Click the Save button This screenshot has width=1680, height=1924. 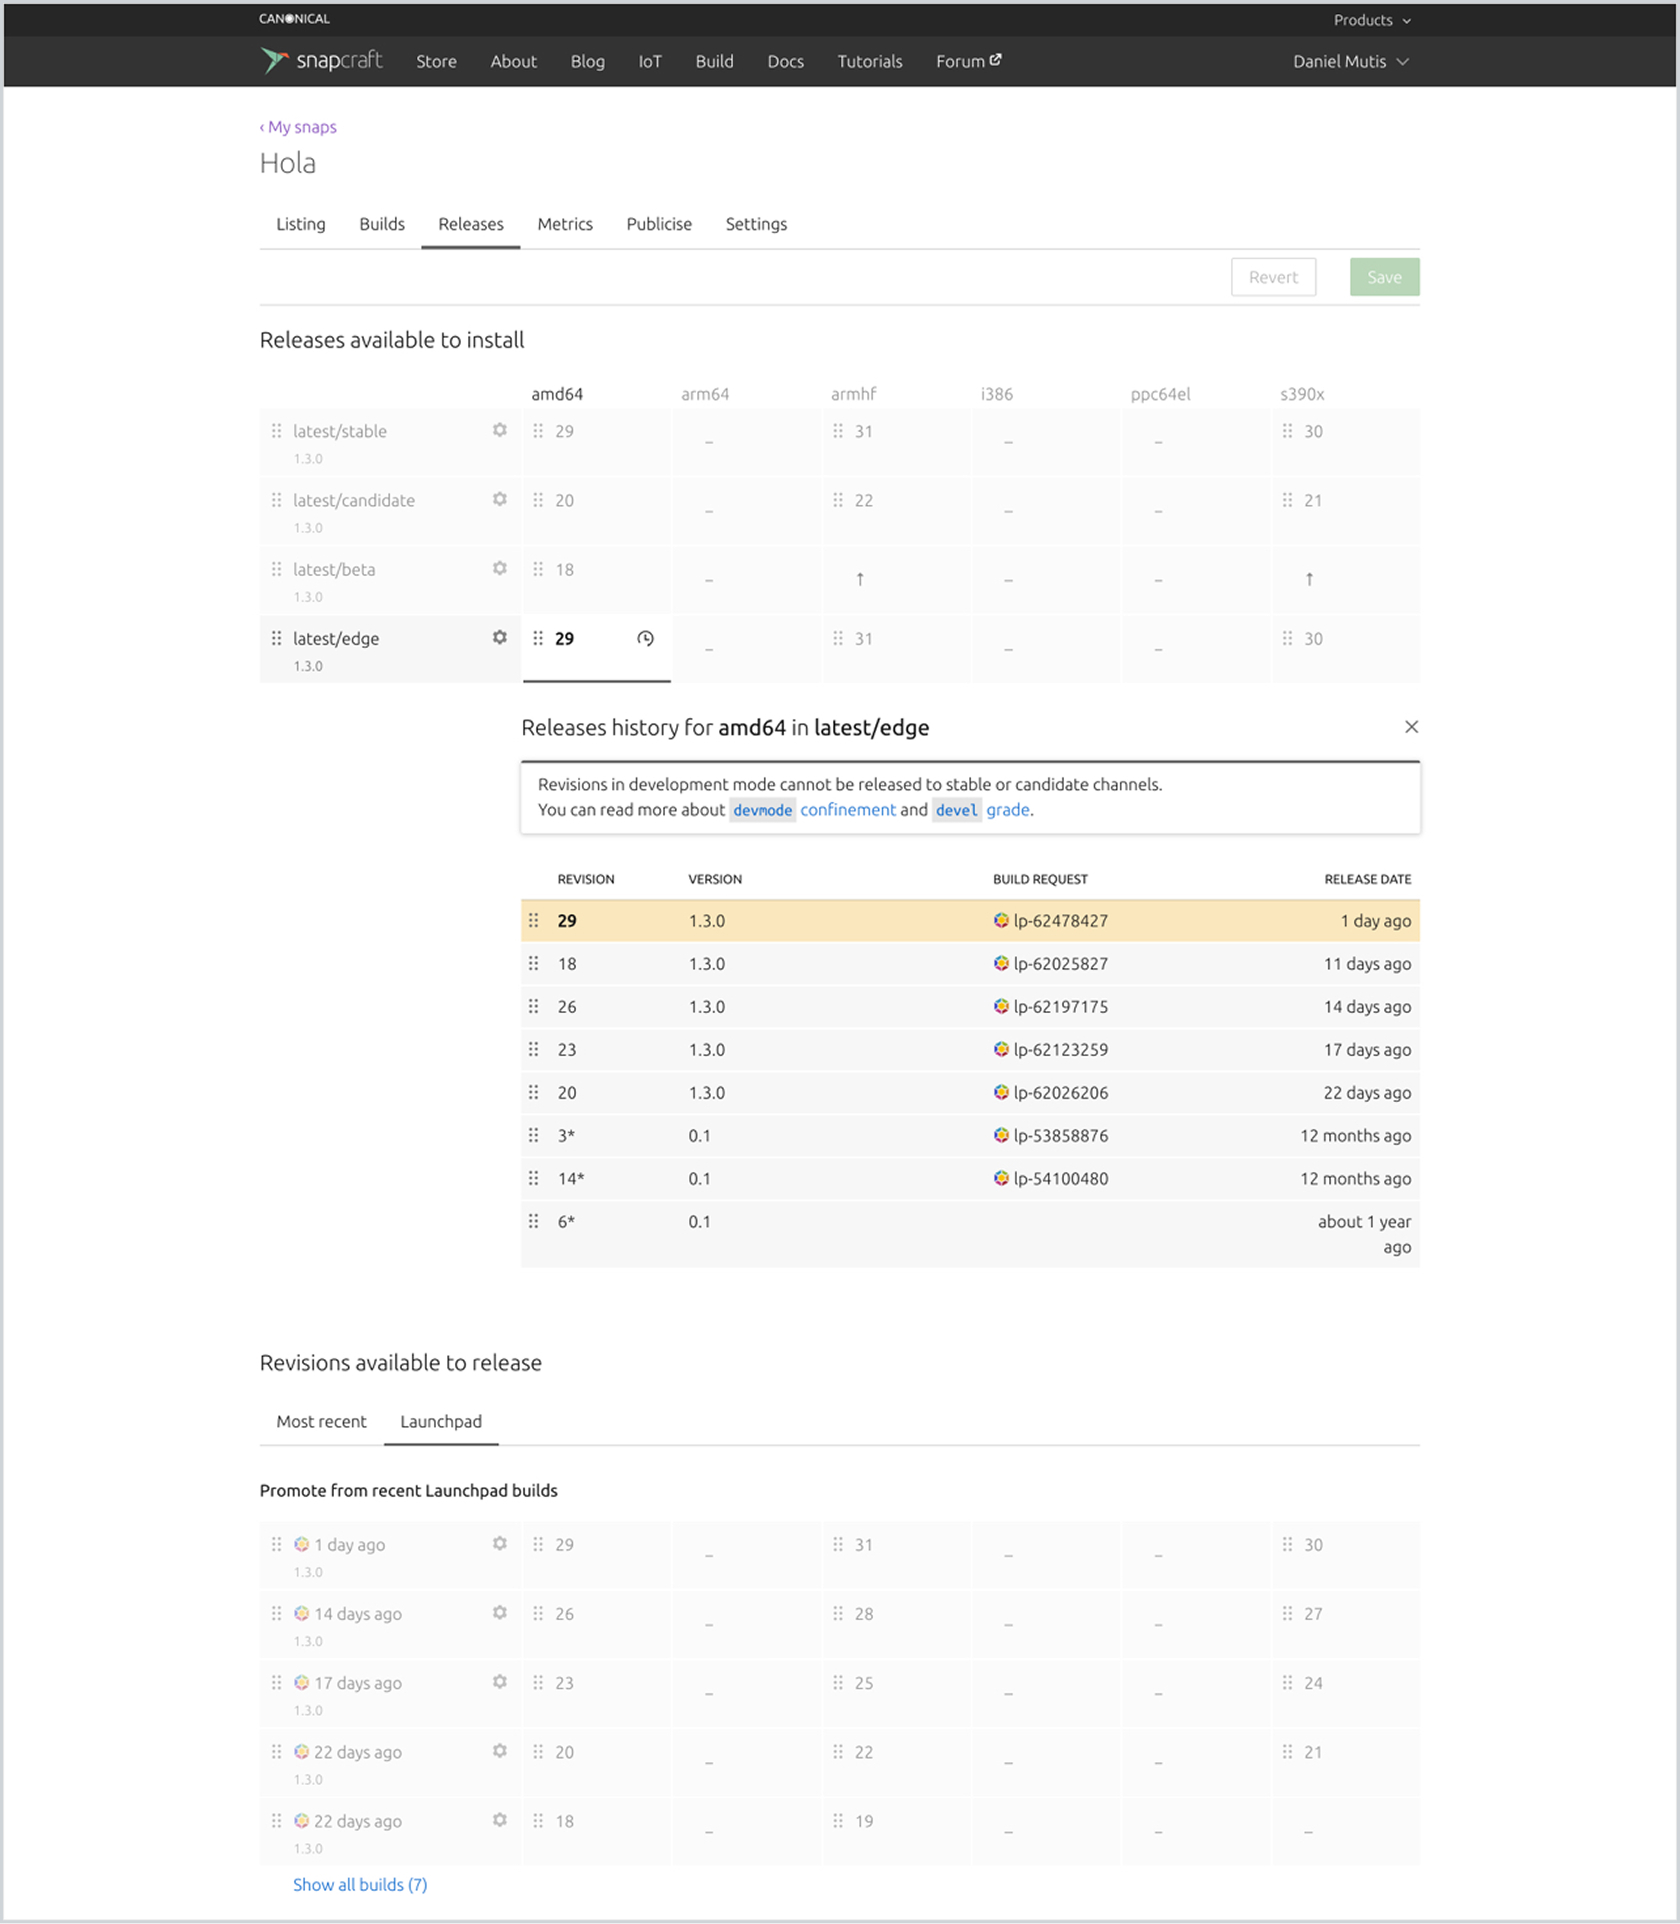pos(1384,277)
